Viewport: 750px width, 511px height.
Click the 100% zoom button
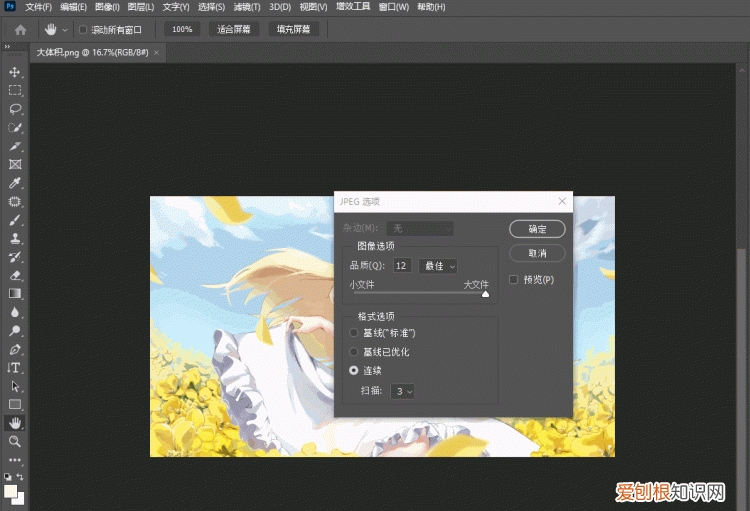pyautogui.click(x=182, y=30)
